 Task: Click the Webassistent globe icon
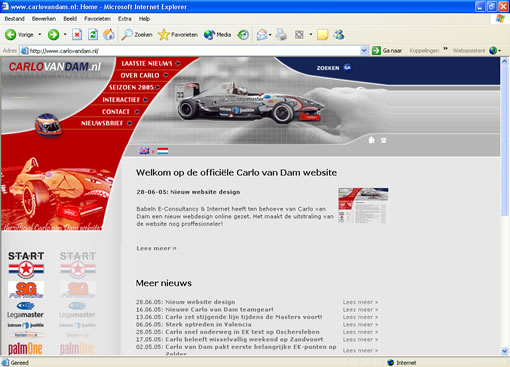click(493, 51)
